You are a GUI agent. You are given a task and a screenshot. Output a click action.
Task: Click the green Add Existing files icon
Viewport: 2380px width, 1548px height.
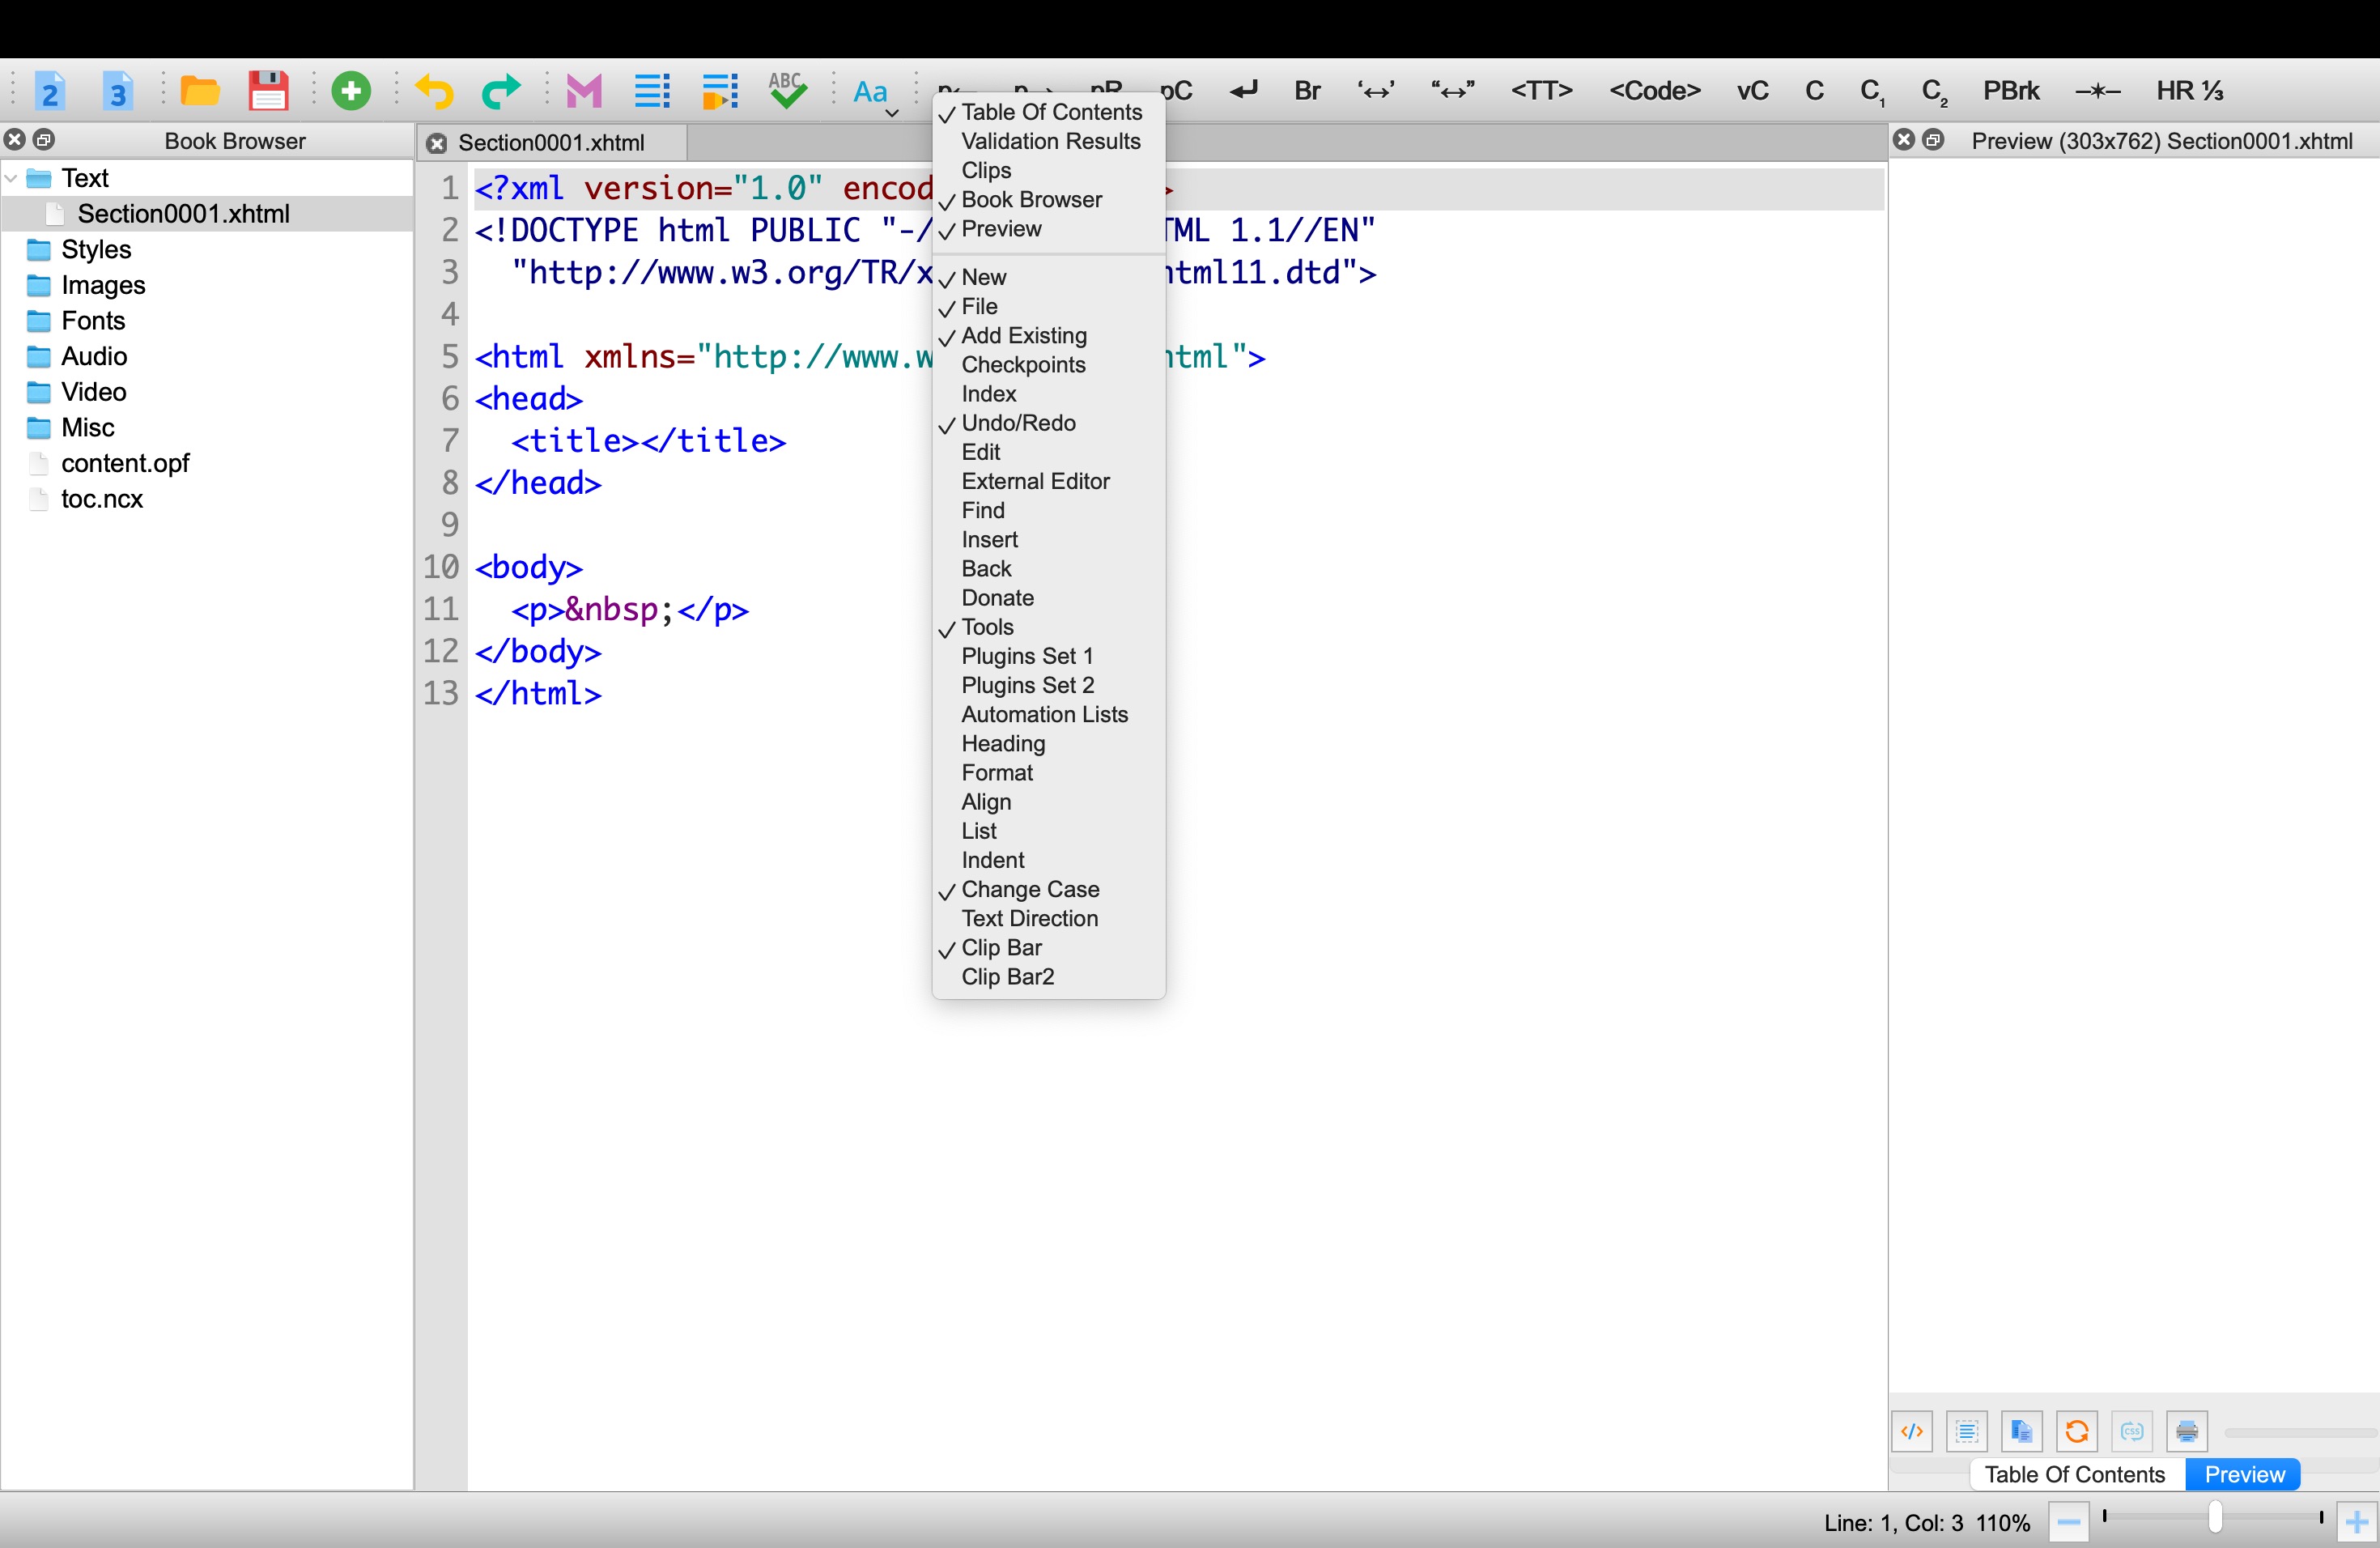point(351,91)
